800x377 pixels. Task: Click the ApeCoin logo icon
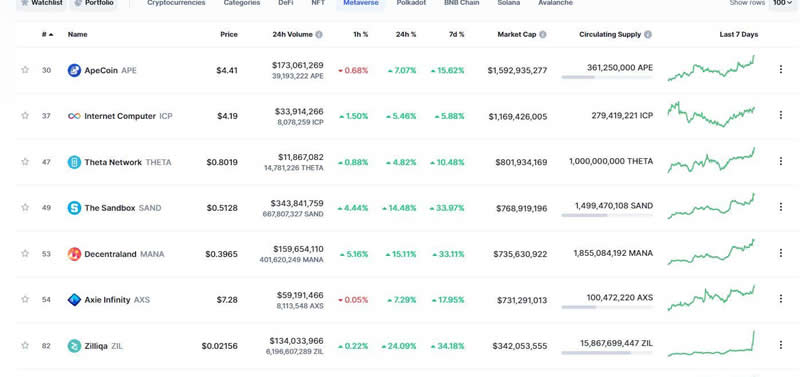(74, 70)
